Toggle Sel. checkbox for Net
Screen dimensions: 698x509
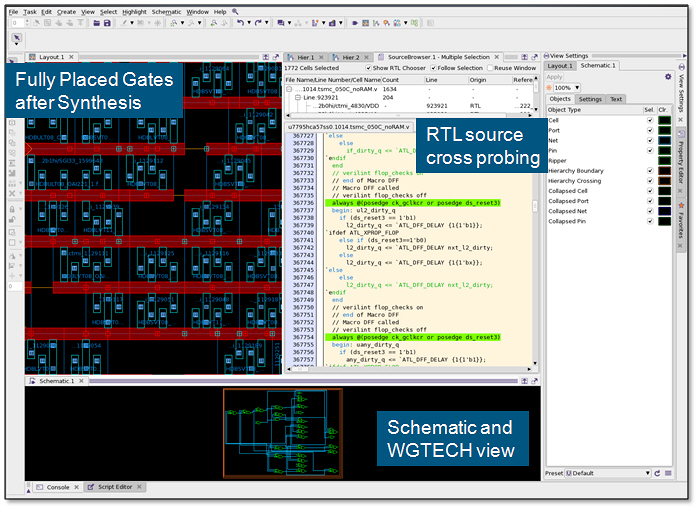650,140
